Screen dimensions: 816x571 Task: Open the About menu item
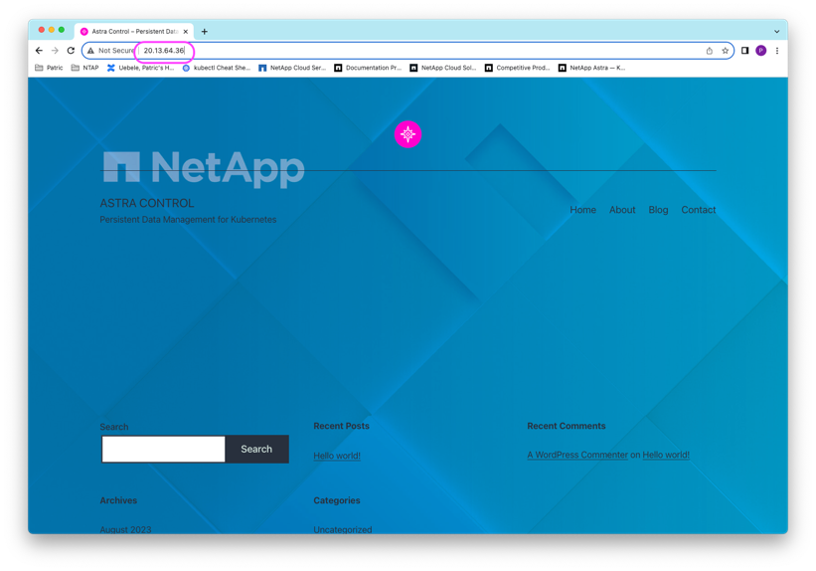click(622, 210)
